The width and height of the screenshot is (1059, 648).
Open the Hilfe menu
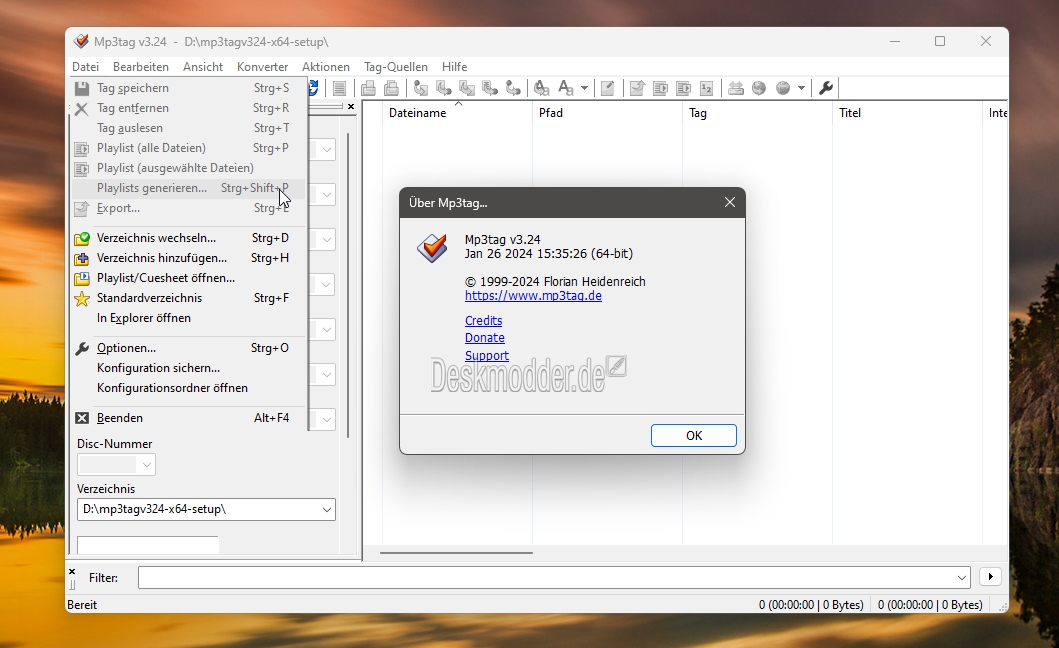(x=455, y=67)
